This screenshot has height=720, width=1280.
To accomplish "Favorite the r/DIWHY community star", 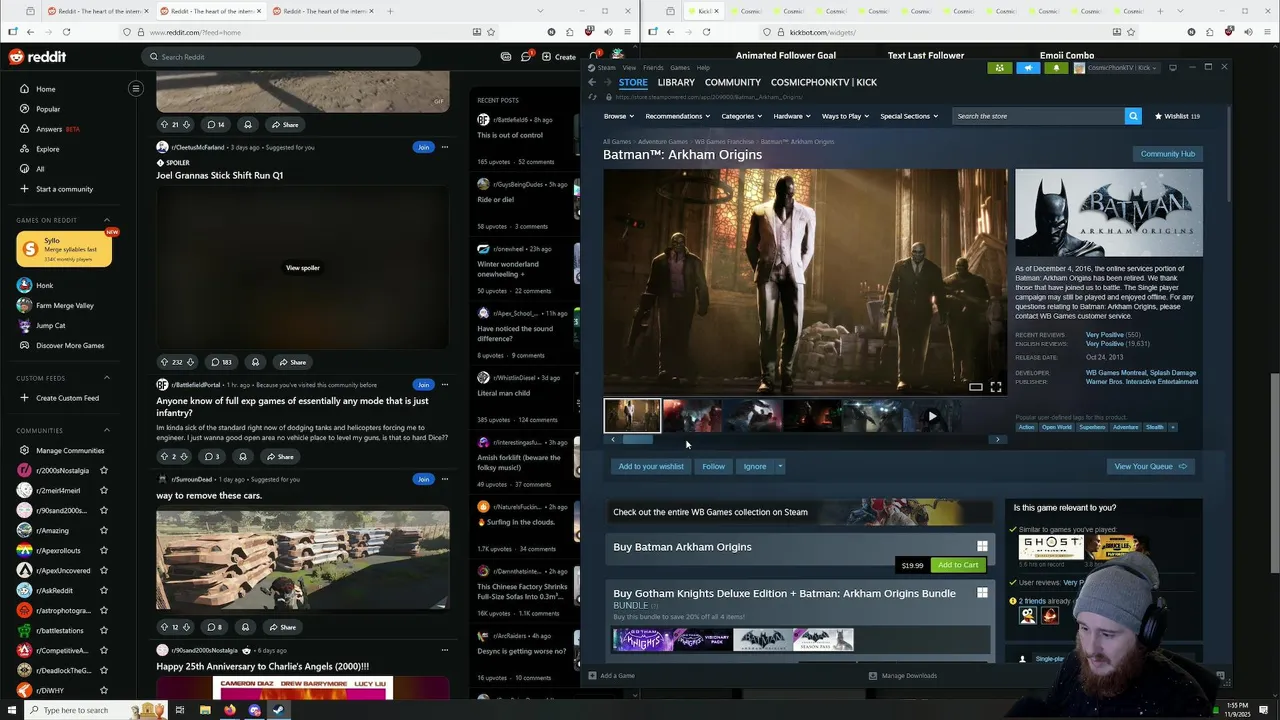I will click(x=104, y=690).
